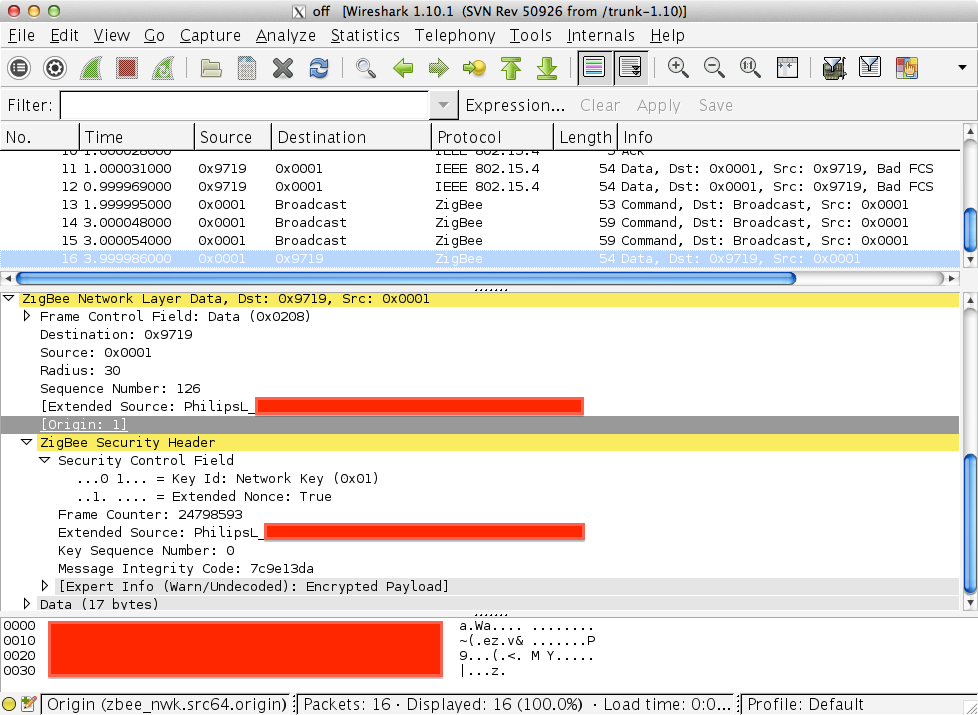Collapse ZigBee Network Layer Data tree
Image resolution: width=978 pixels, height=715 pixels.
(9, 299)
